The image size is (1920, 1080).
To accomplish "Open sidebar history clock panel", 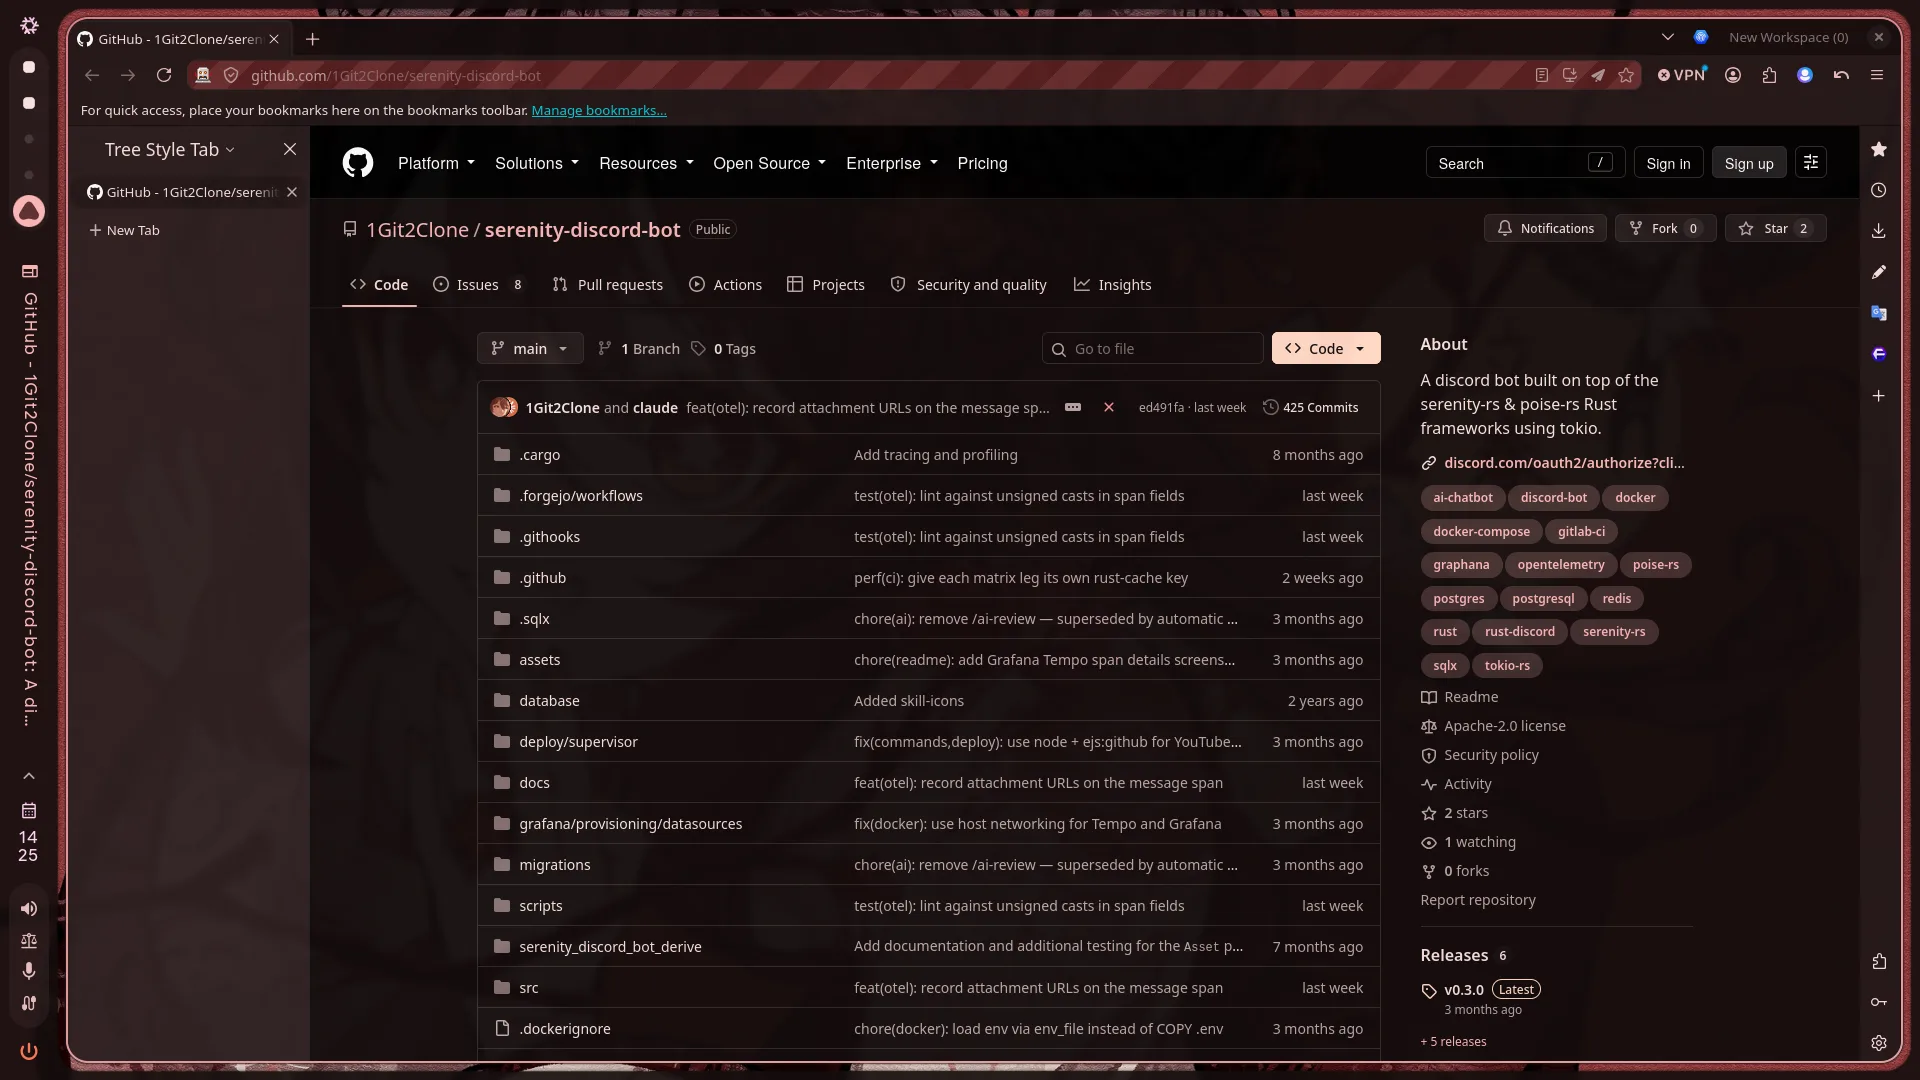I will [x=1879, y=190].
